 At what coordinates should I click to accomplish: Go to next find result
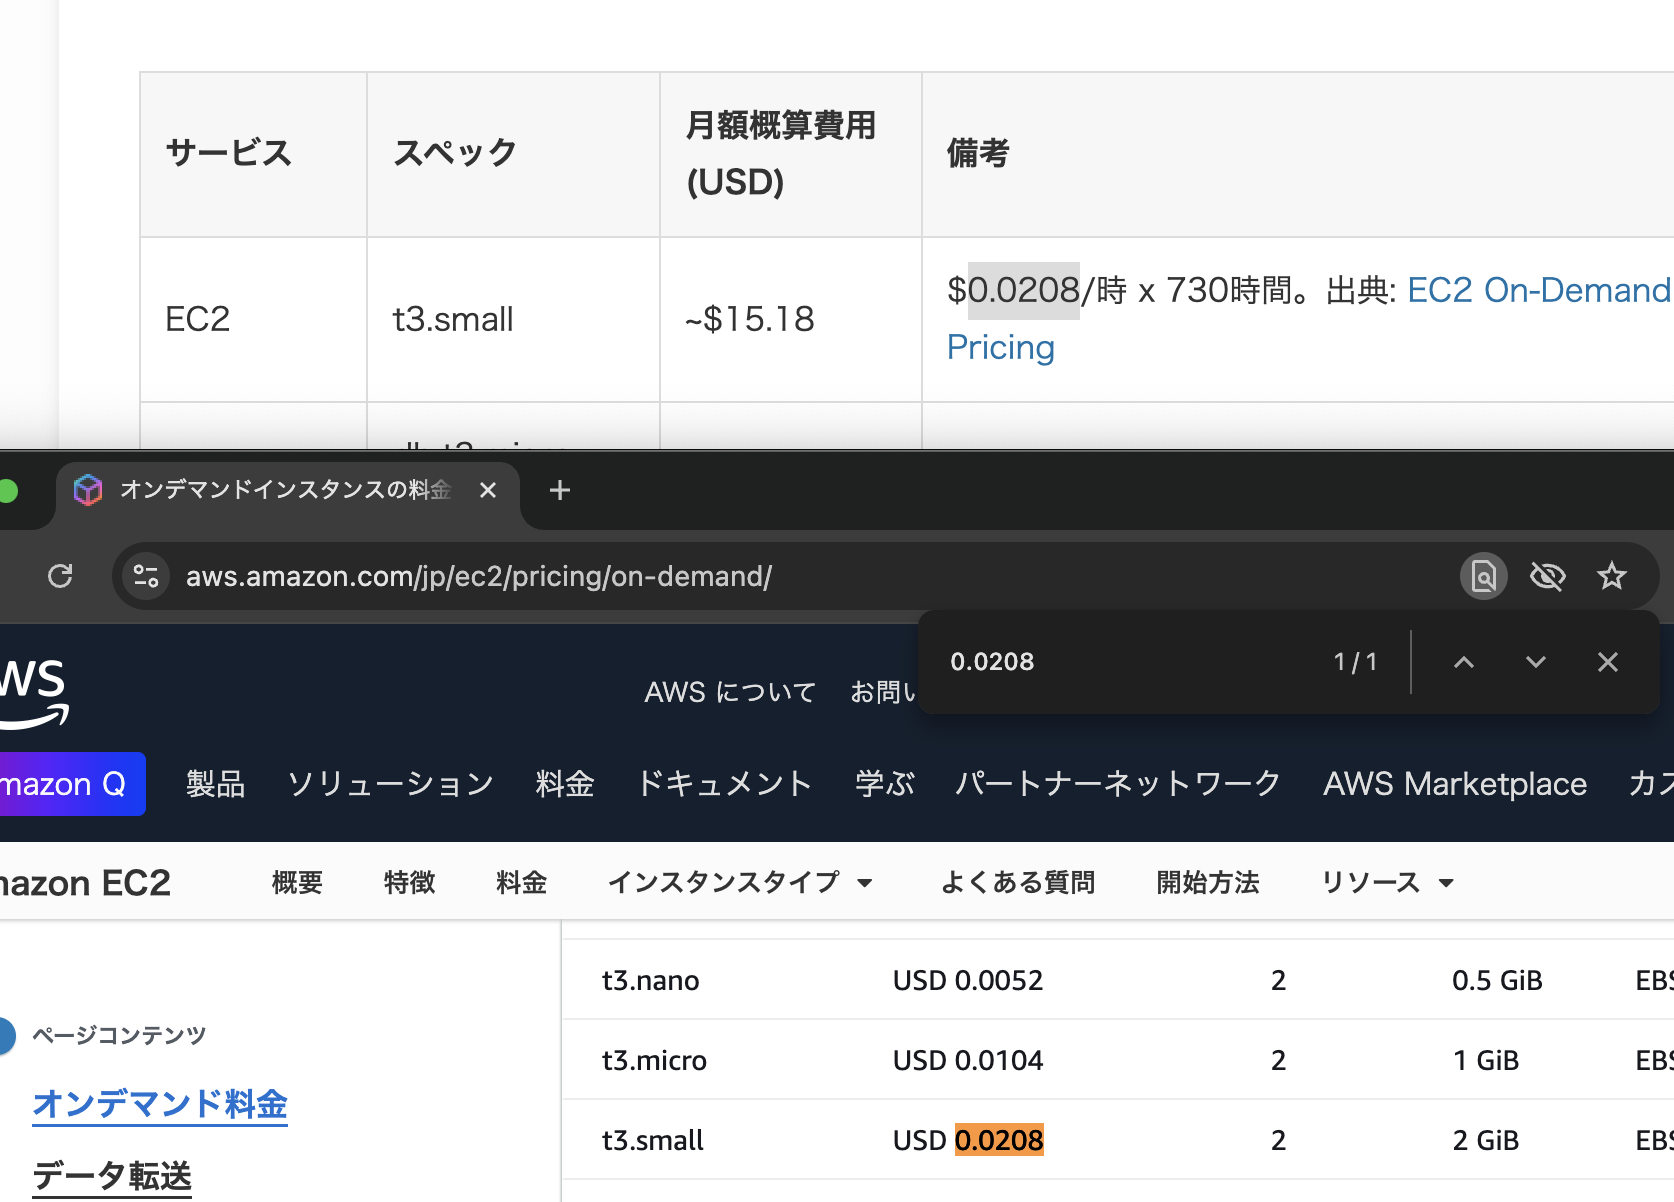pyautogui.click(x=1536, y=662)
